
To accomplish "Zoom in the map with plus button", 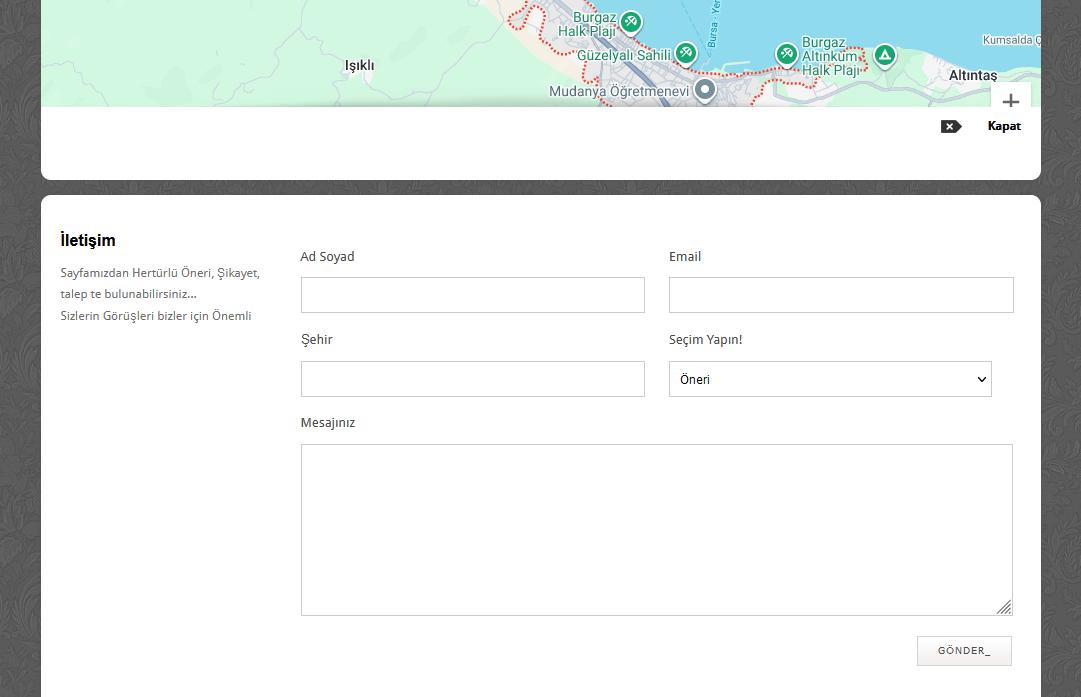I will [x=1010, y=101].
